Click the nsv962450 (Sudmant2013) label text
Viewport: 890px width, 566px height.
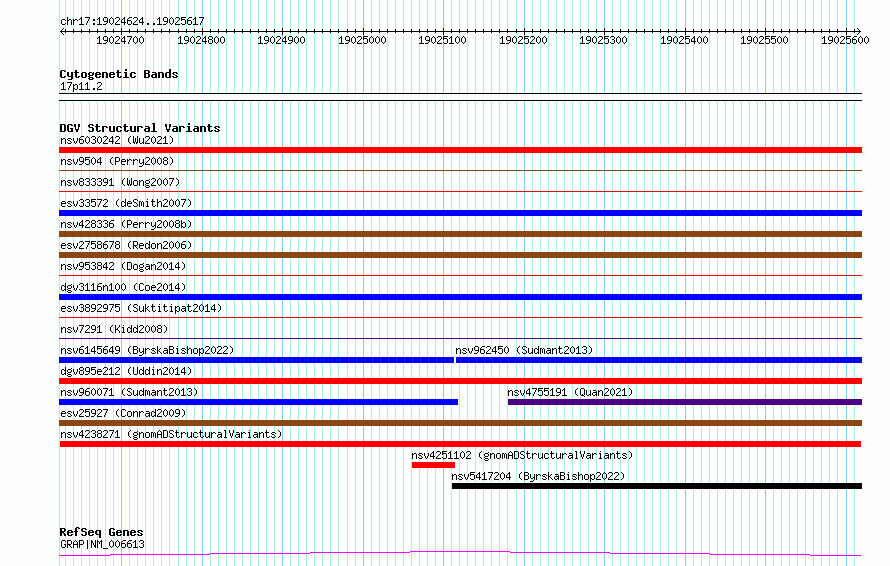tap(524, 350)
